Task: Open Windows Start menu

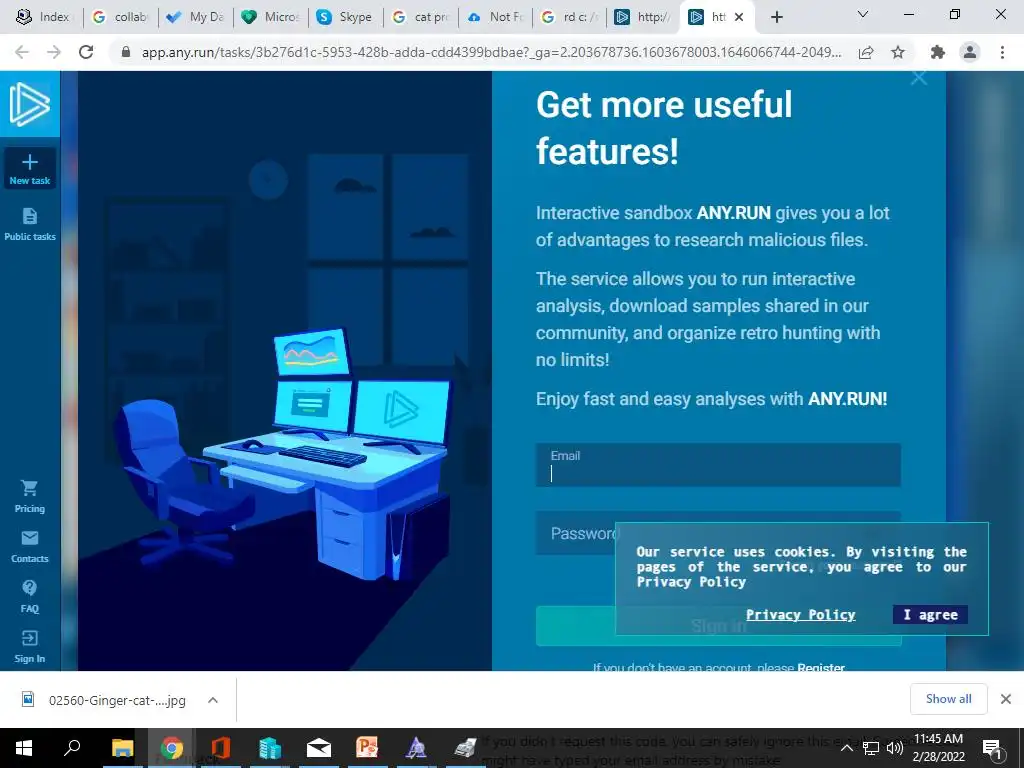Action: tap(24, 748)
